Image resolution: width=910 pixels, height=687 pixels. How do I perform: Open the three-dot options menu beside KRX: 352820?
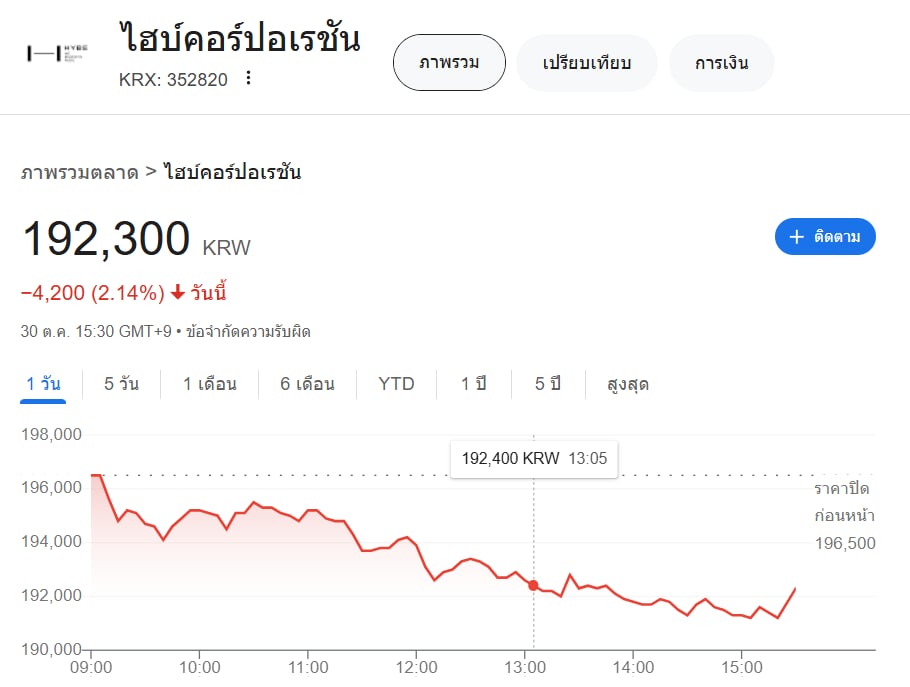tap(248, 78)
